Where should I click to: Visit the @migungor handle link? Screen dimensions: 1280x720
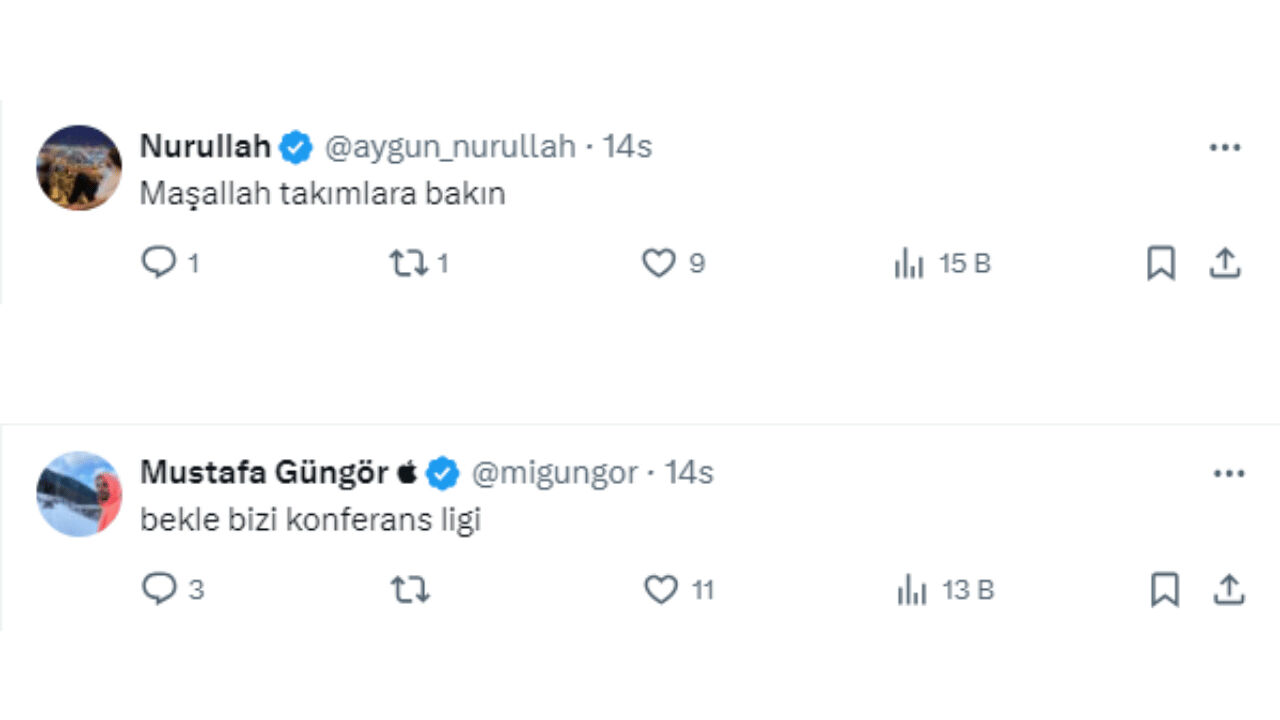(x=554, y=473)
